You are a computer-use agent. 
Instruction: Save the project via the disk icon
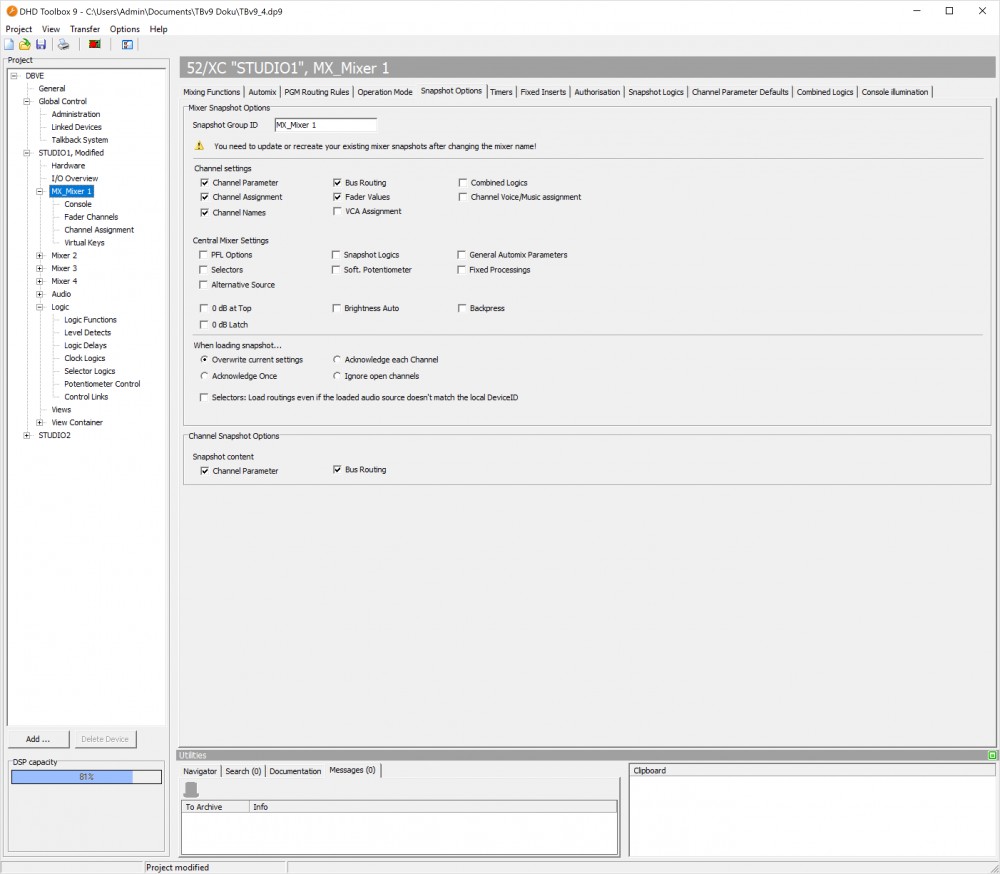point(39,44)
